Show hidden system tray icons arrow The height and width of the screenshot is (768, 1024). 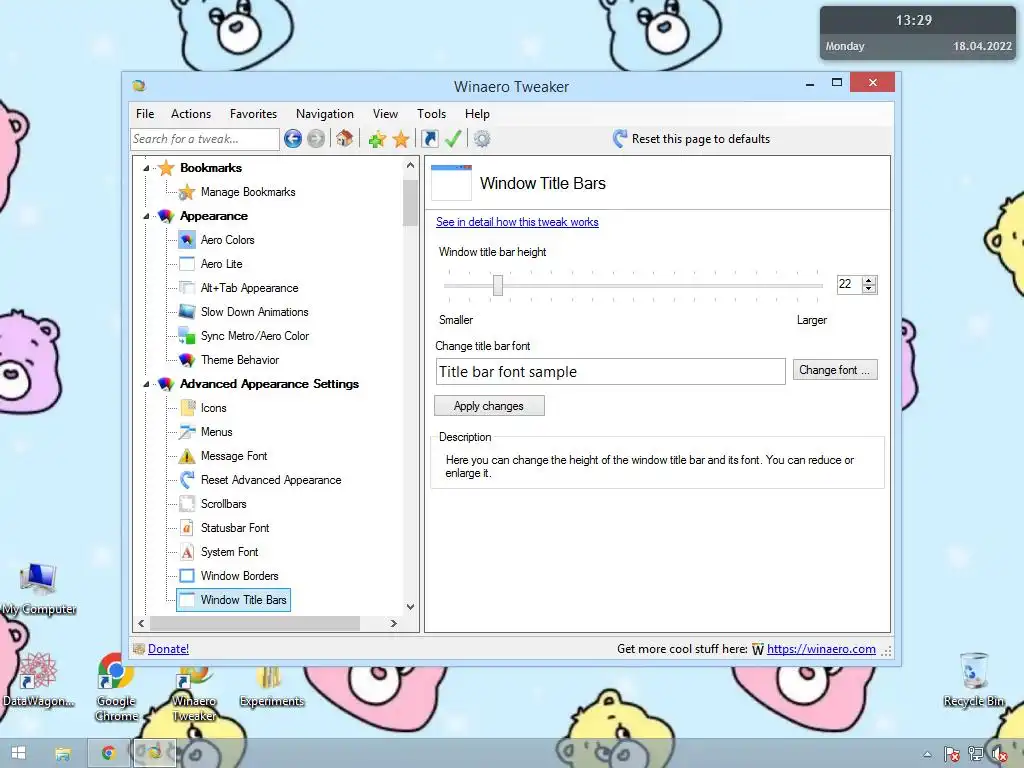927,754
